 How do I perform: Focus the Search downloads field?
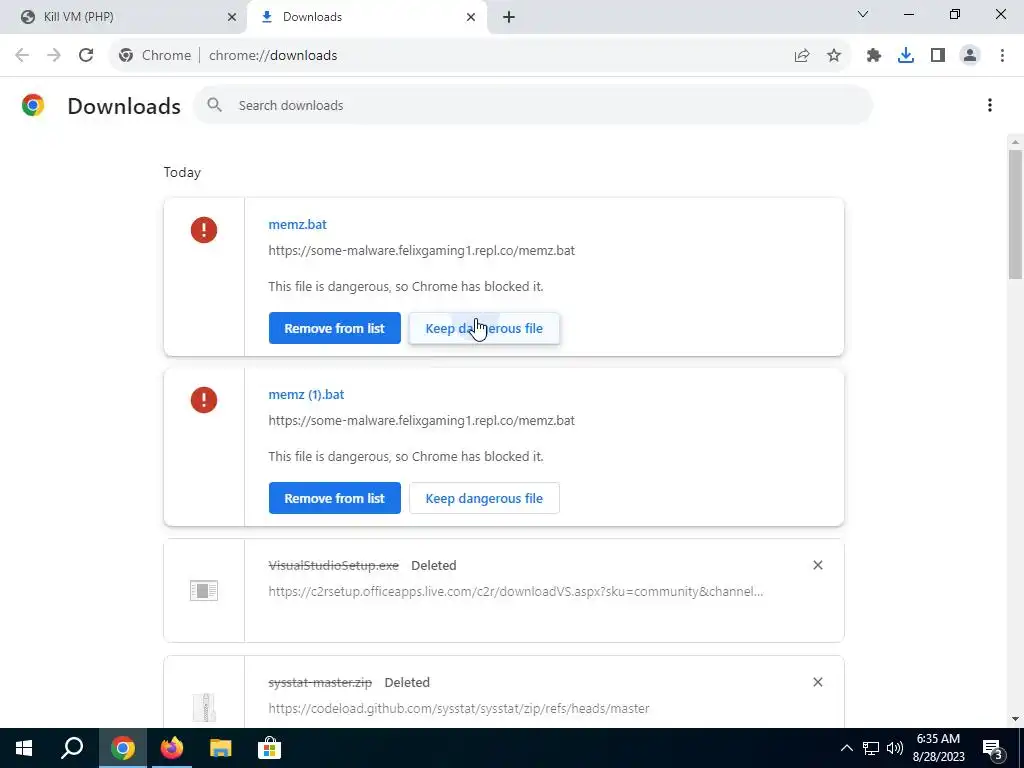point(533,105)
